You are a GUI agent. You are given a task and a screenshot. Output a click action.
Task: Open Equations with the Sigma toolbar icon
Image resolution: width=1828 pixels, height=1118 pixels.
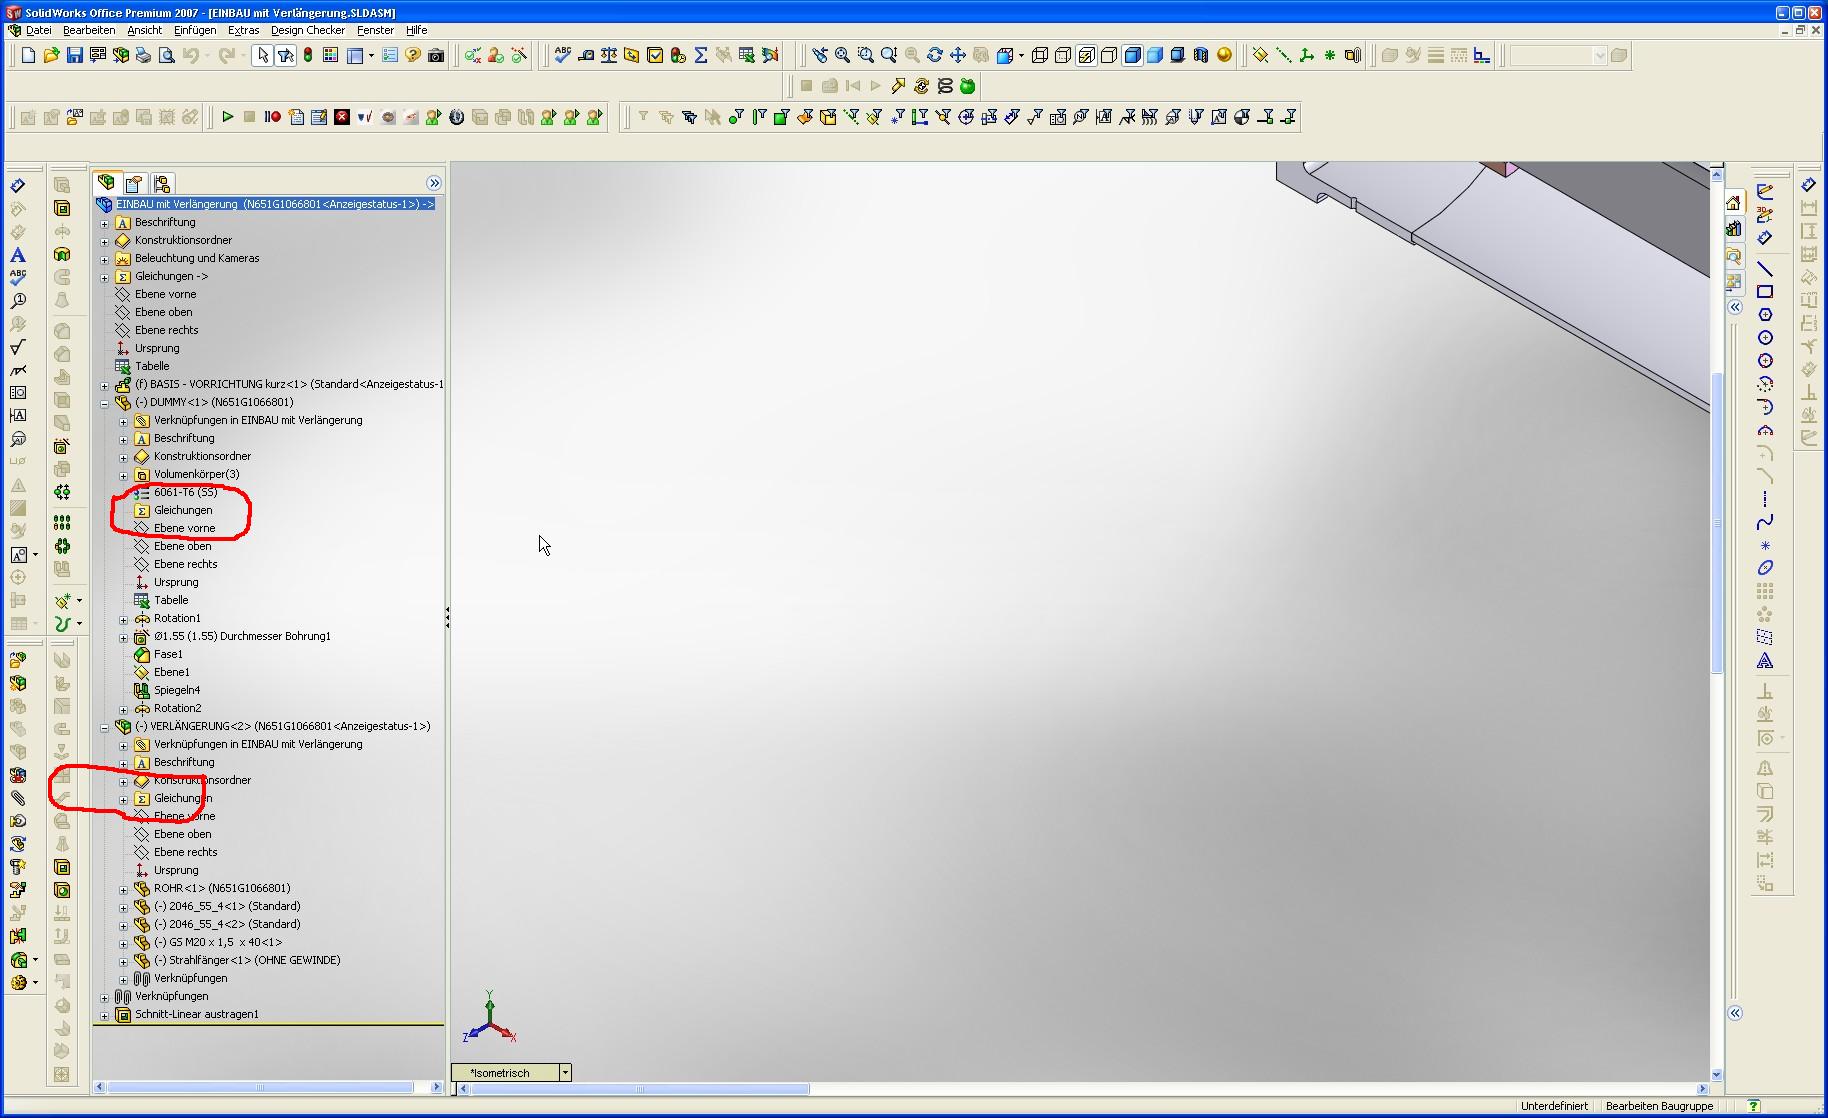[x=701, y=56]
